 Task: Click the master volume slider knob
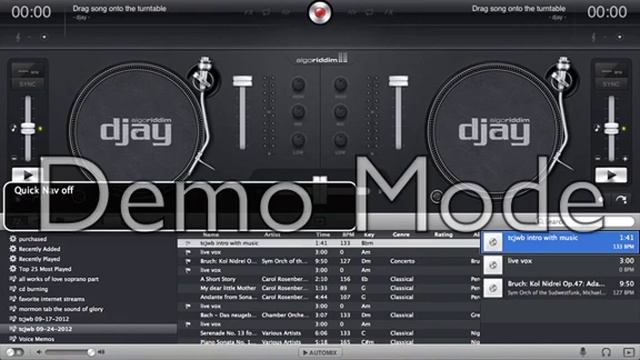tap(91, 352)
